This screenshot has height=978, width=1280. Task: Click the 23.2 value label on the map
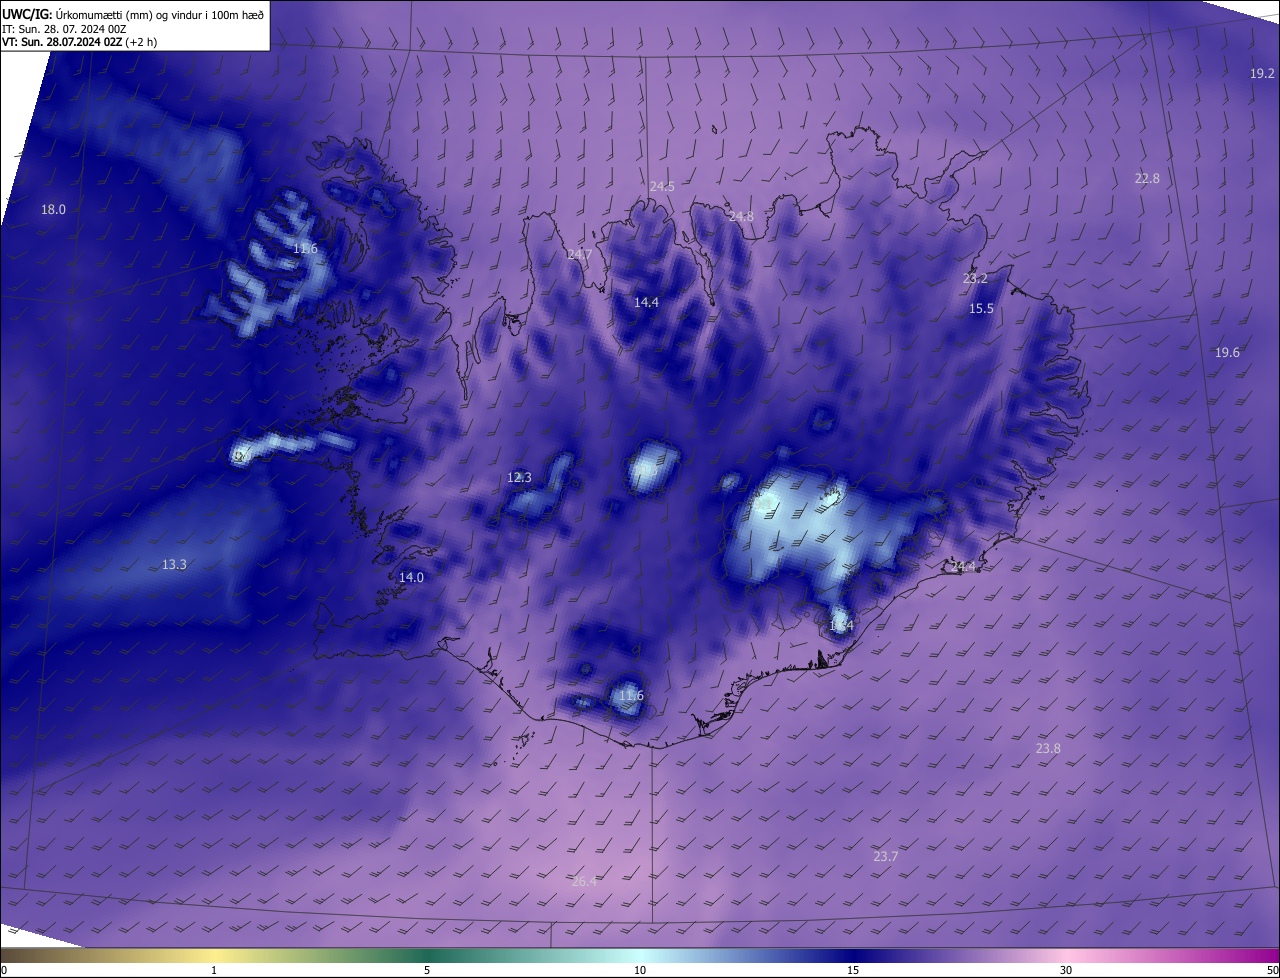(975, 279)
